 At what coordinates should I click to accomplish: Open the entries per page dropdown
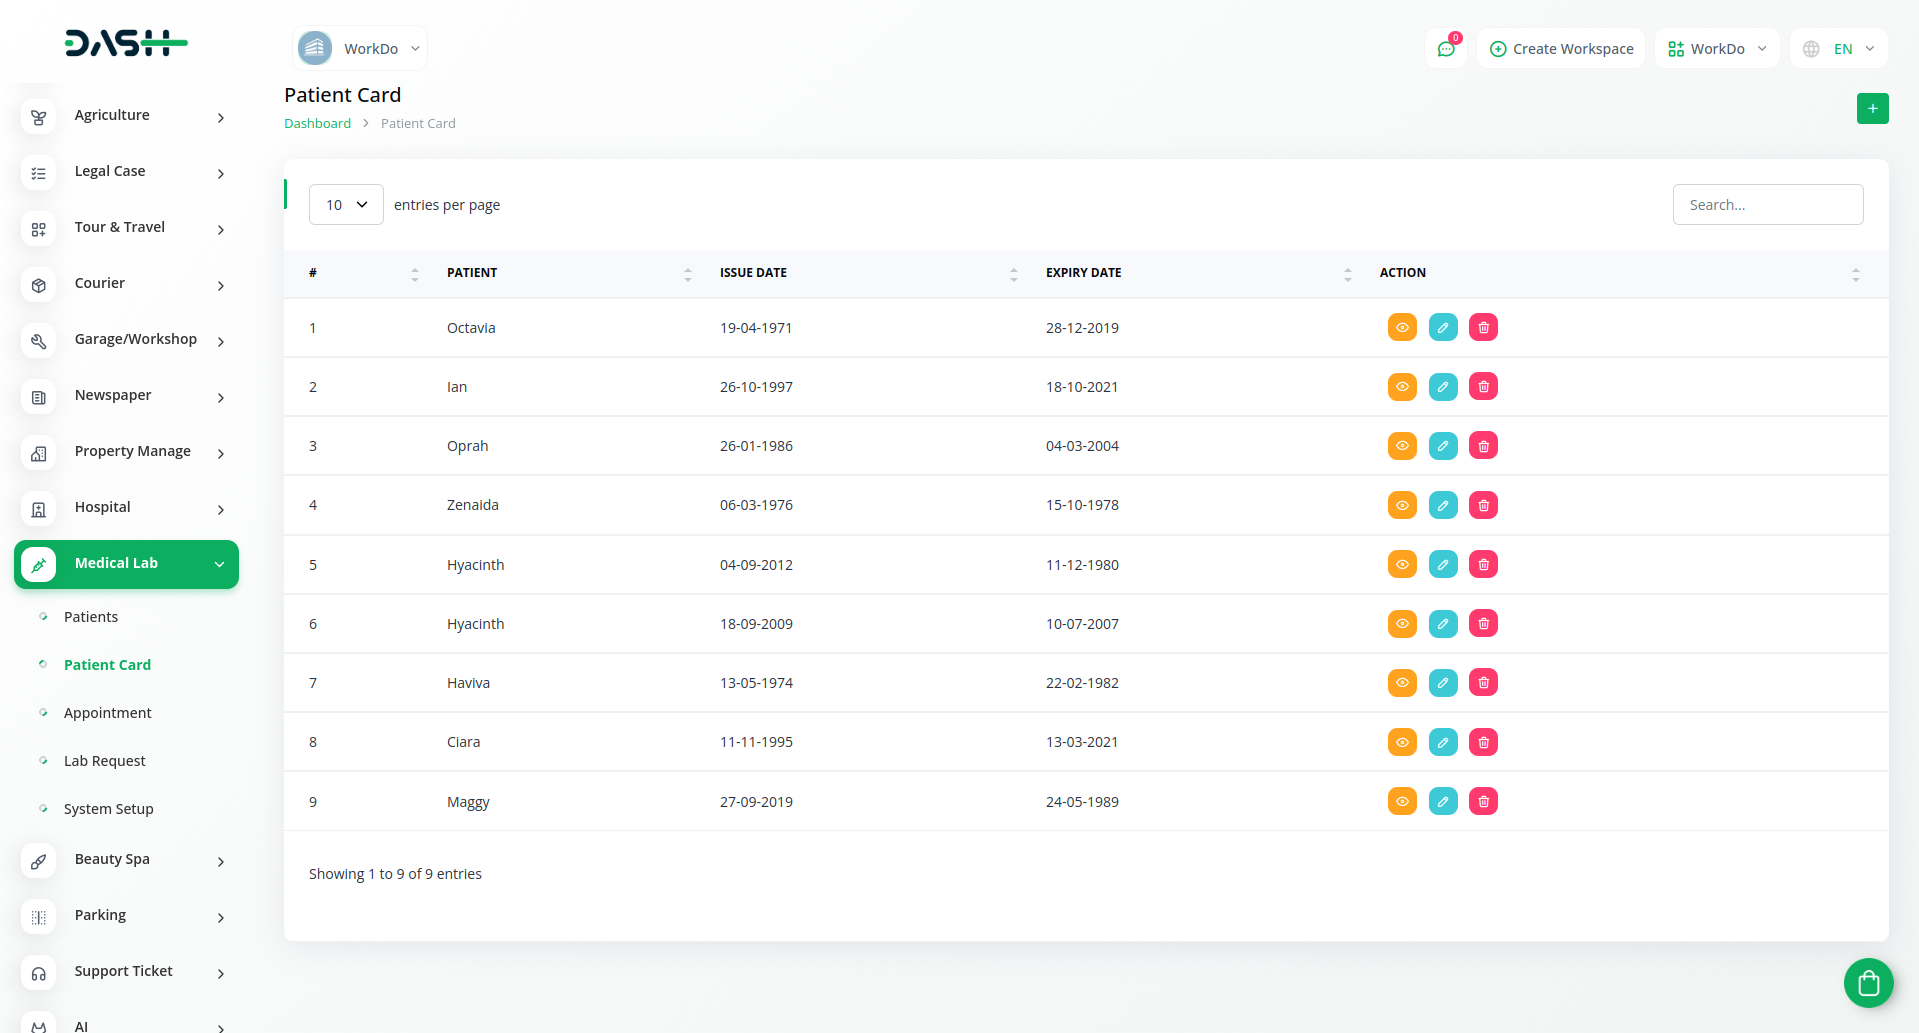(x=346, y=205)
